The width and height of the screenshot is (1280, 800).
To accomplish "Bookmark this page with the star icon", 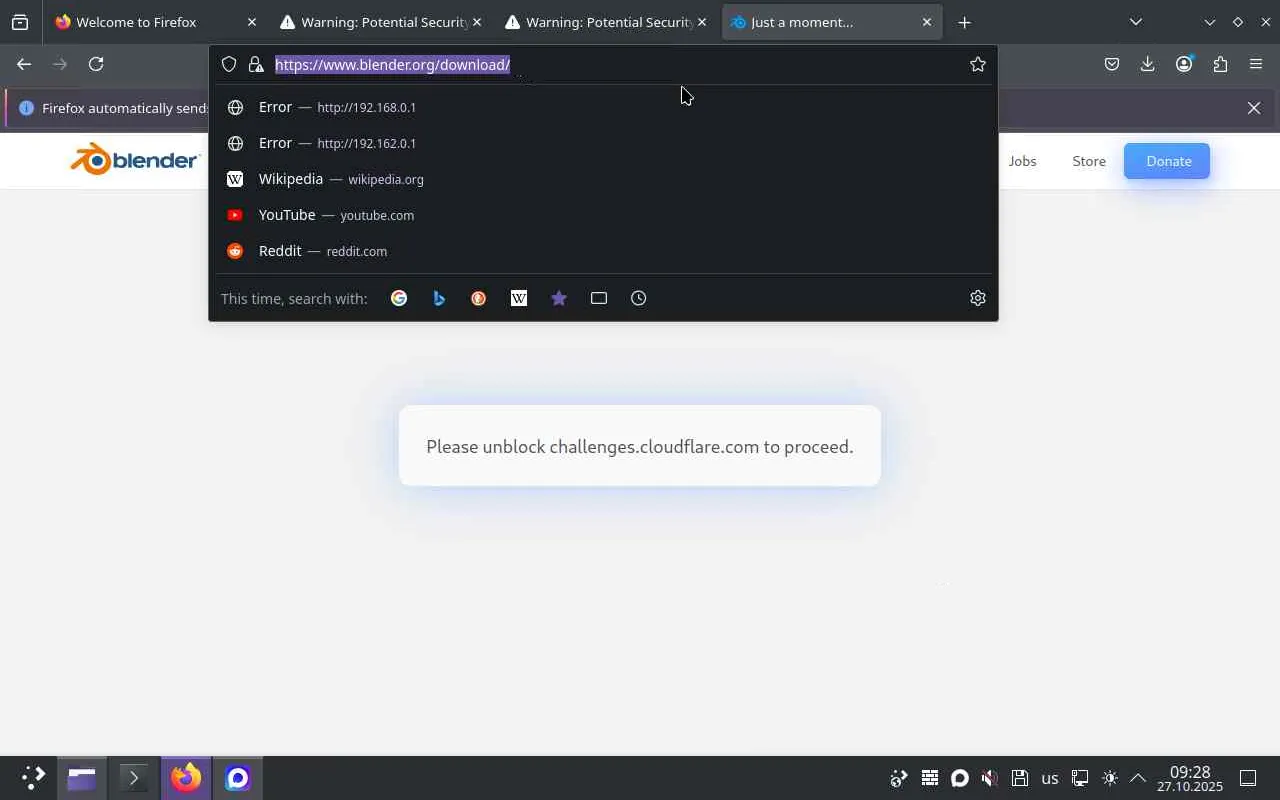I will pyautogui.click(x=978, y=64).
